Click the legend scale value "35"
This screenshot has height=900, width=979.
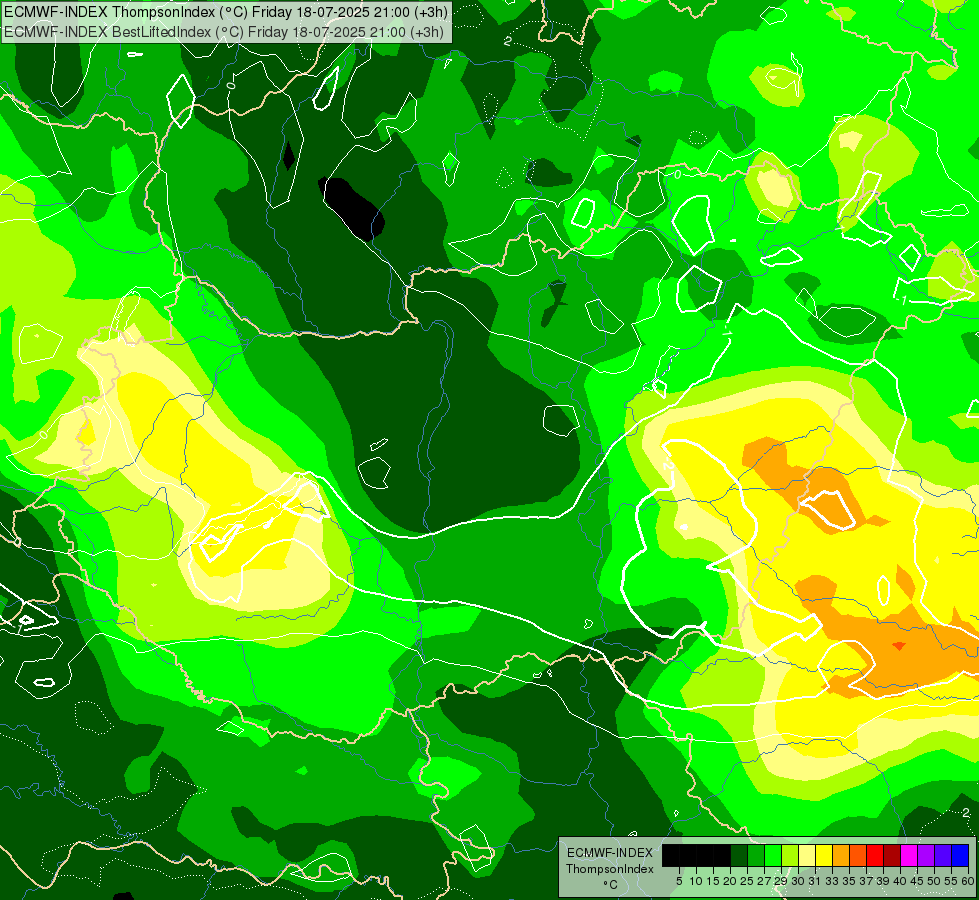pyautogui.click(x=849, y=881)
